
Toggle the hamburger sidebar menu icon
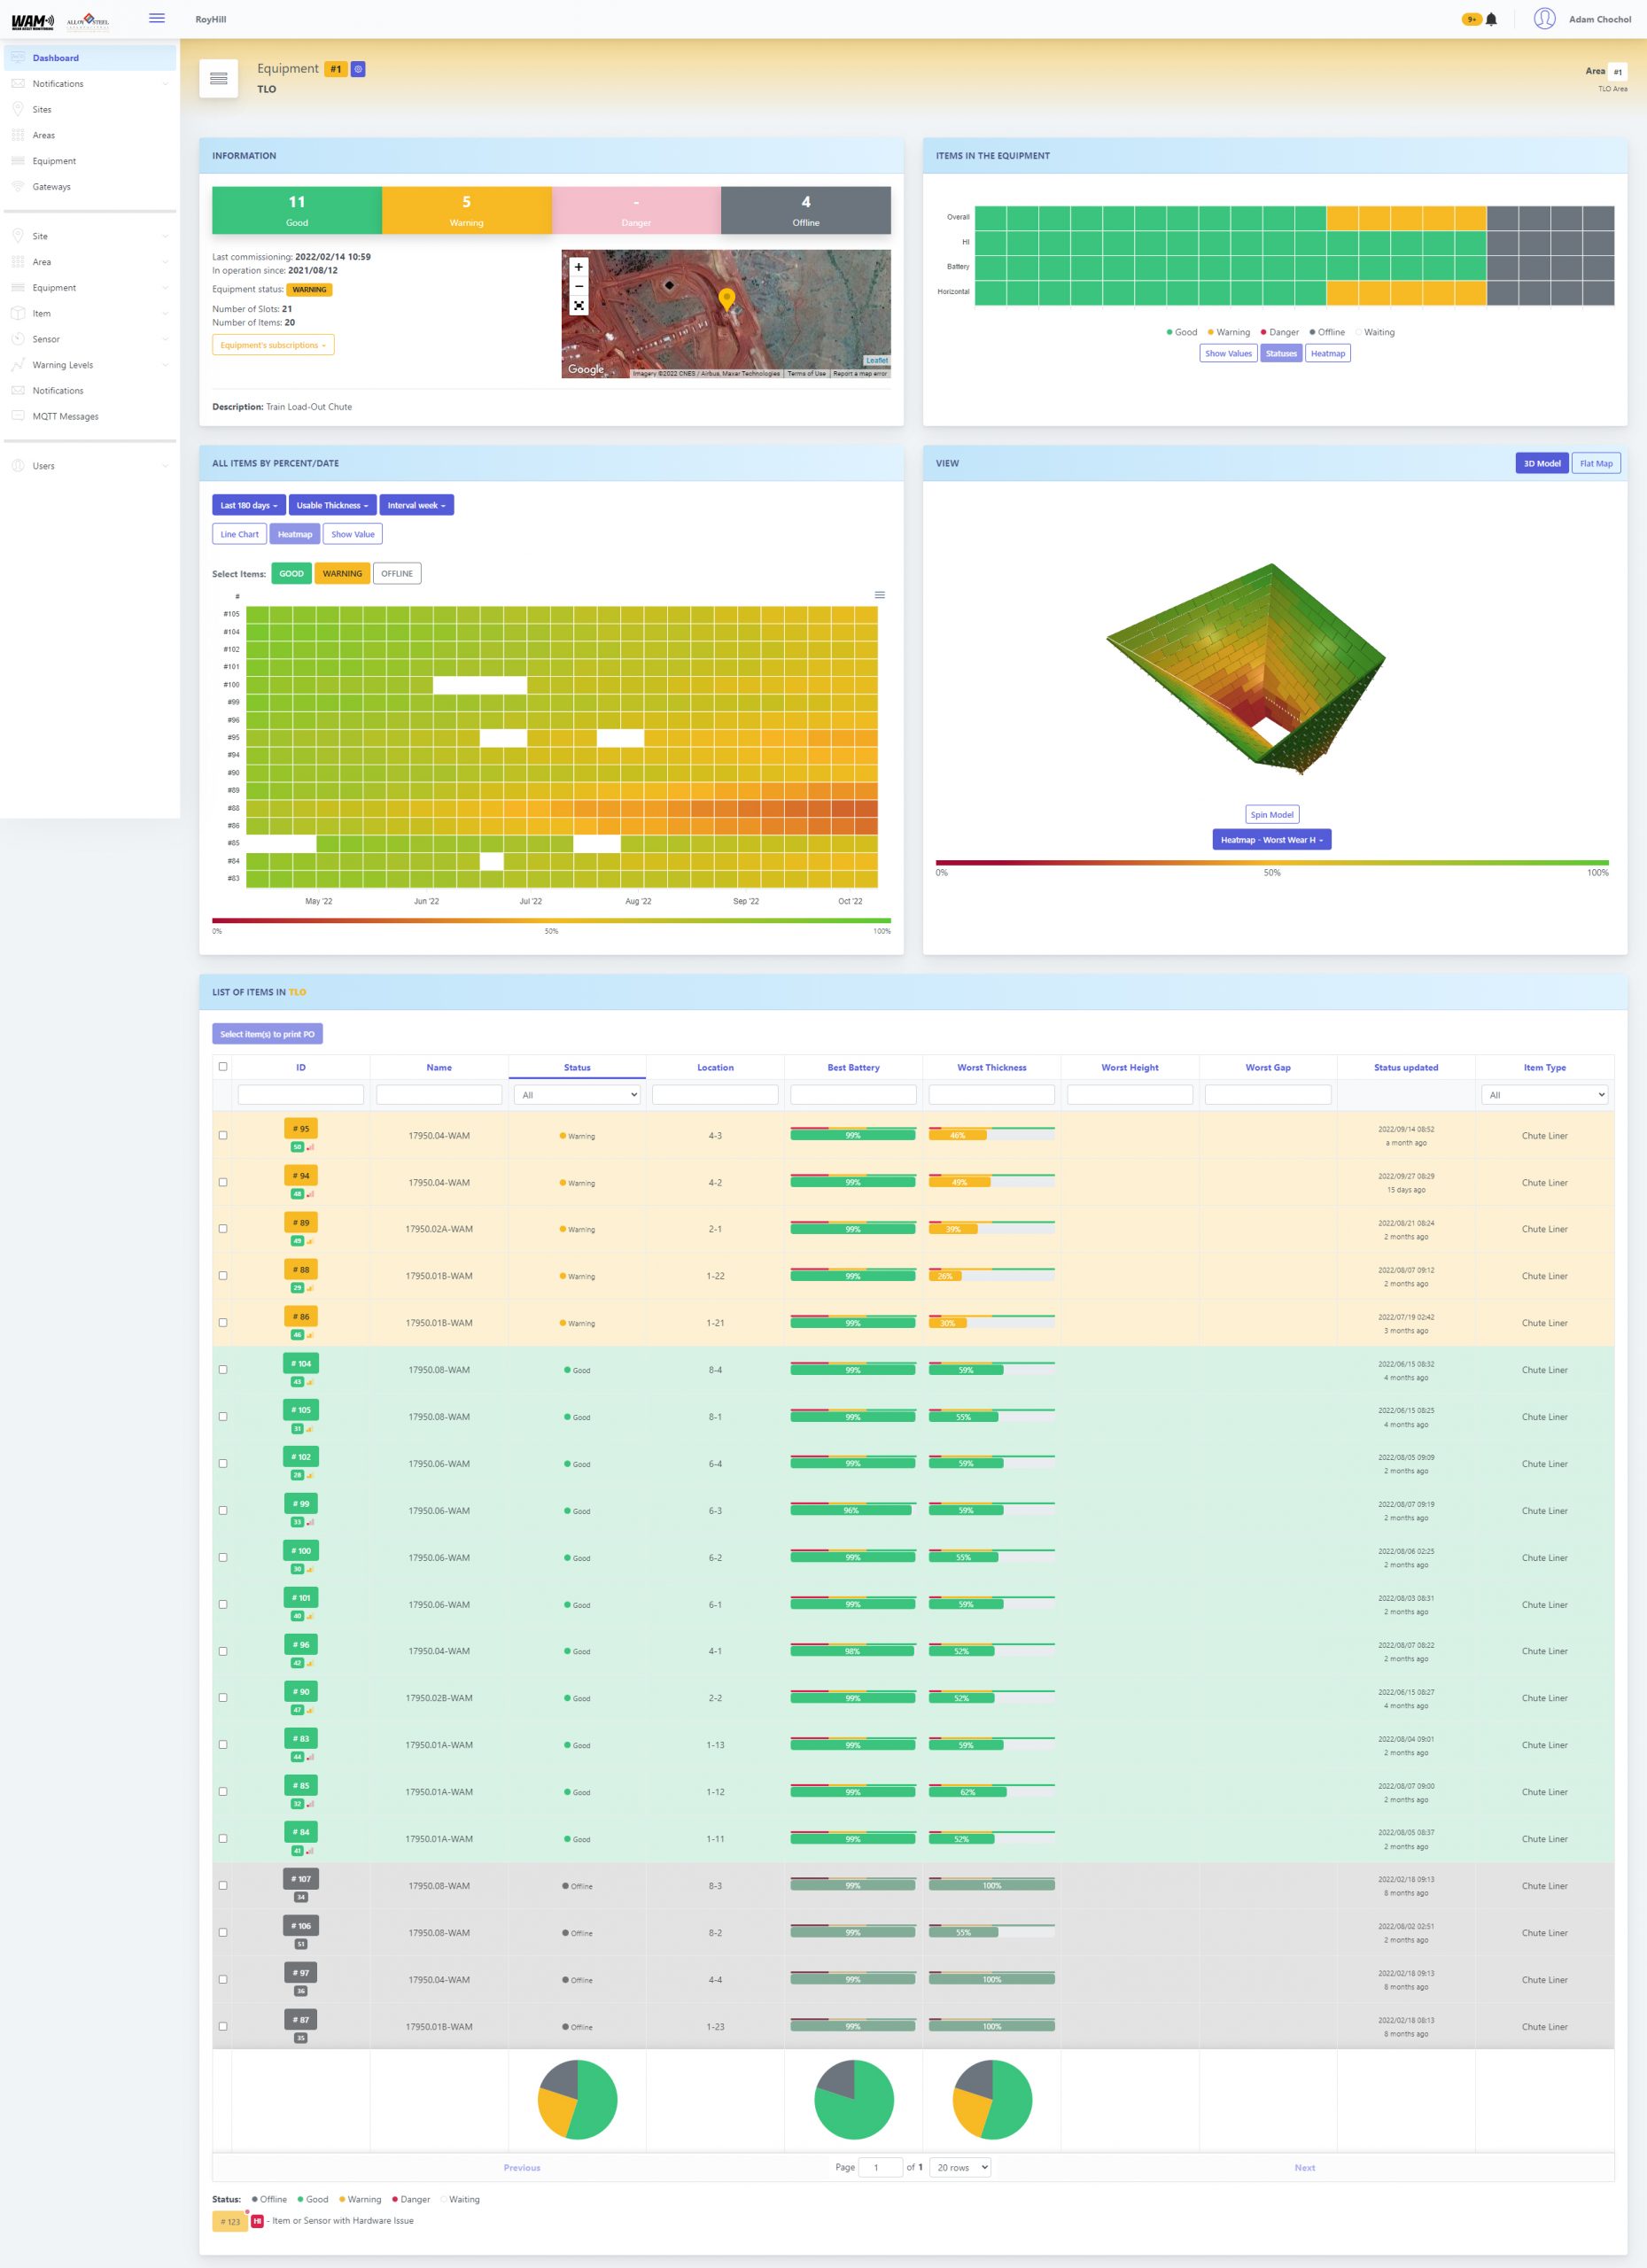click(157, 18)
